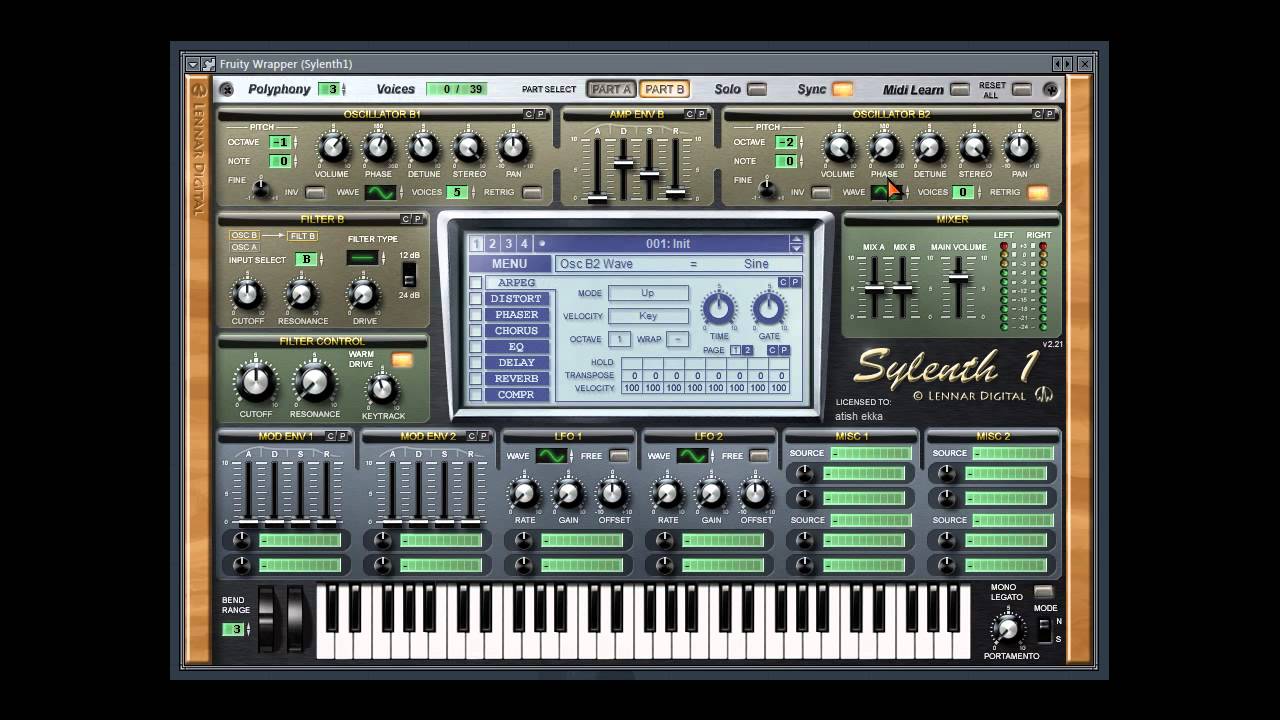Viewport: 1280px width, 720px height.
Task: Select PART B
Action: point(665,89)
